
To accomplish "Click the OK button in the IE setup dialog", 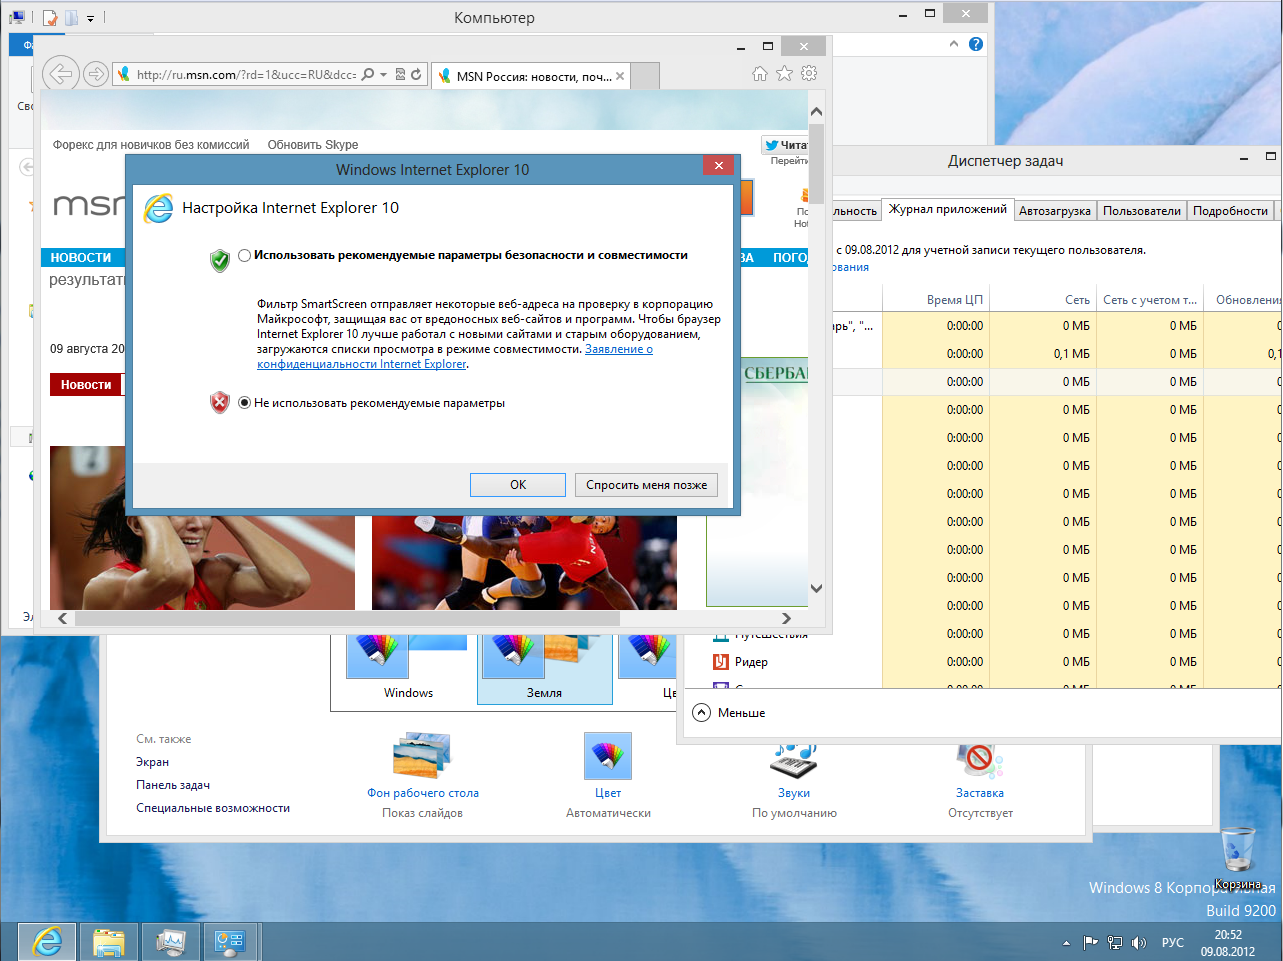I will coord(518,485).
